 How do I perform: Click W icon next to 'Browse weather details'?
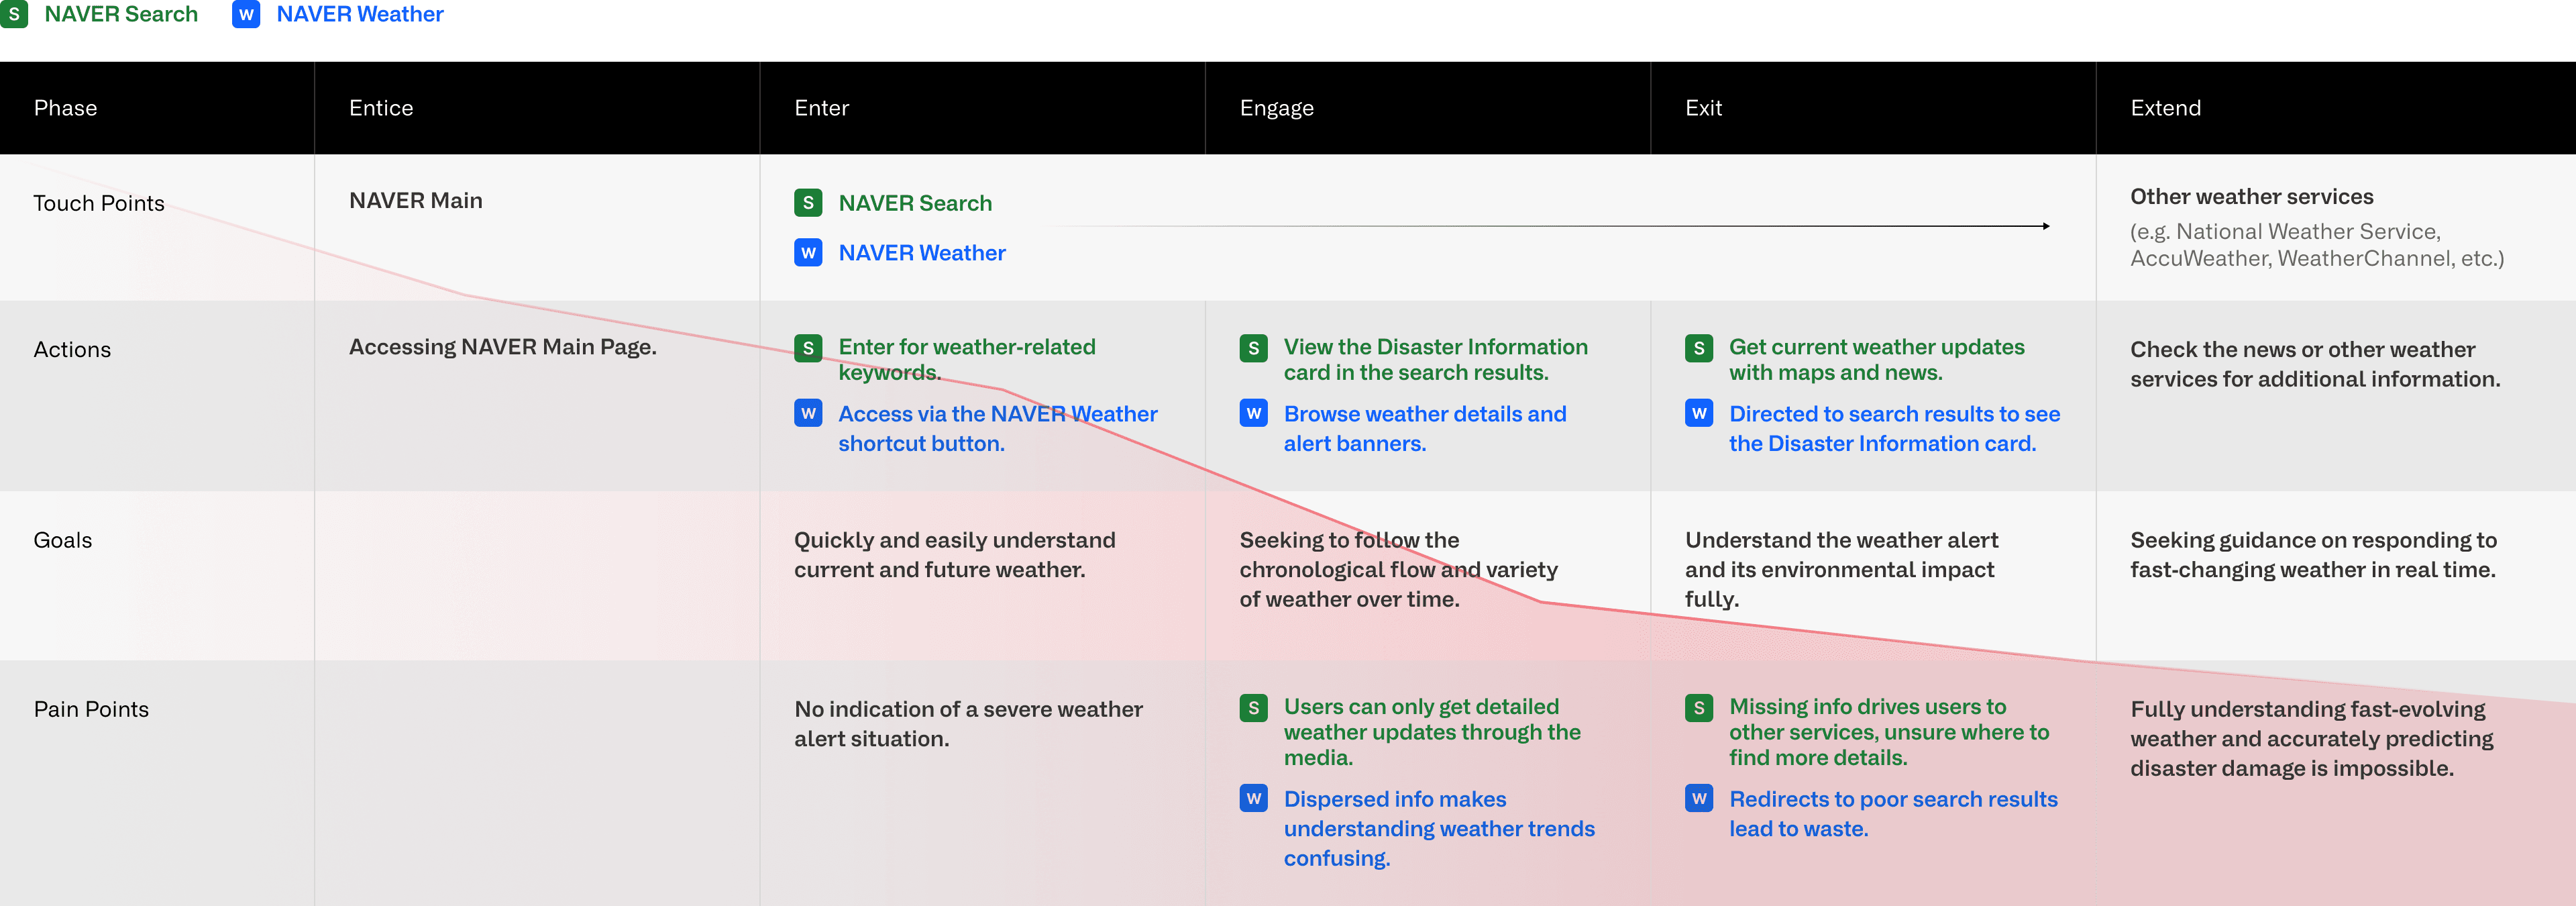(1253, 413)
